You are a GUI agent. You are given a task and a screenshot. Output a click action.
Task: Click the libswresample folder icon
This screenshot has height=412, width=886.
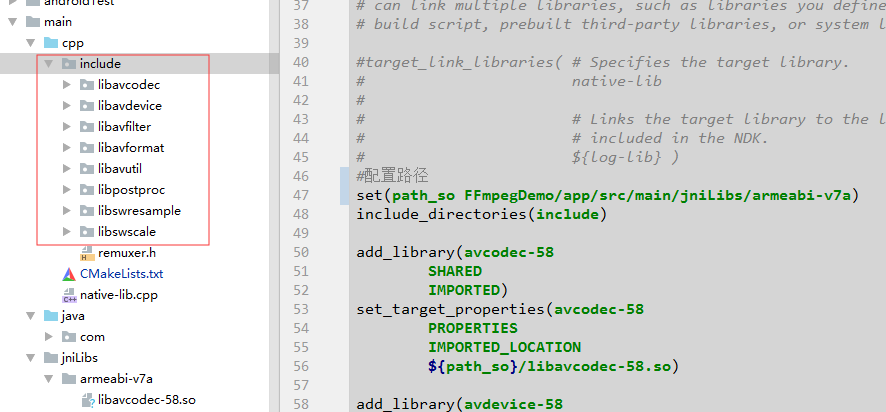coord(86,210)
